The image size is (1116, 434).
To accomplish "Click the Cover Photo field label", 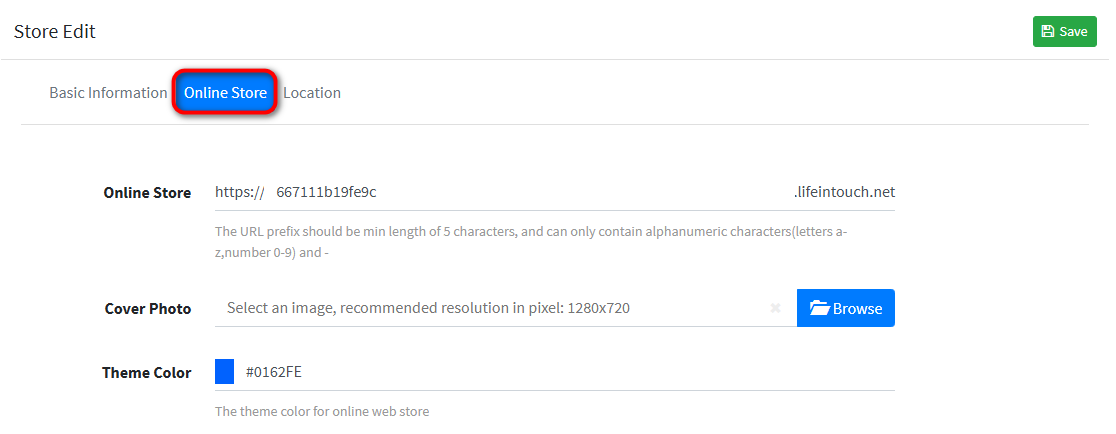I will (147, 309).
